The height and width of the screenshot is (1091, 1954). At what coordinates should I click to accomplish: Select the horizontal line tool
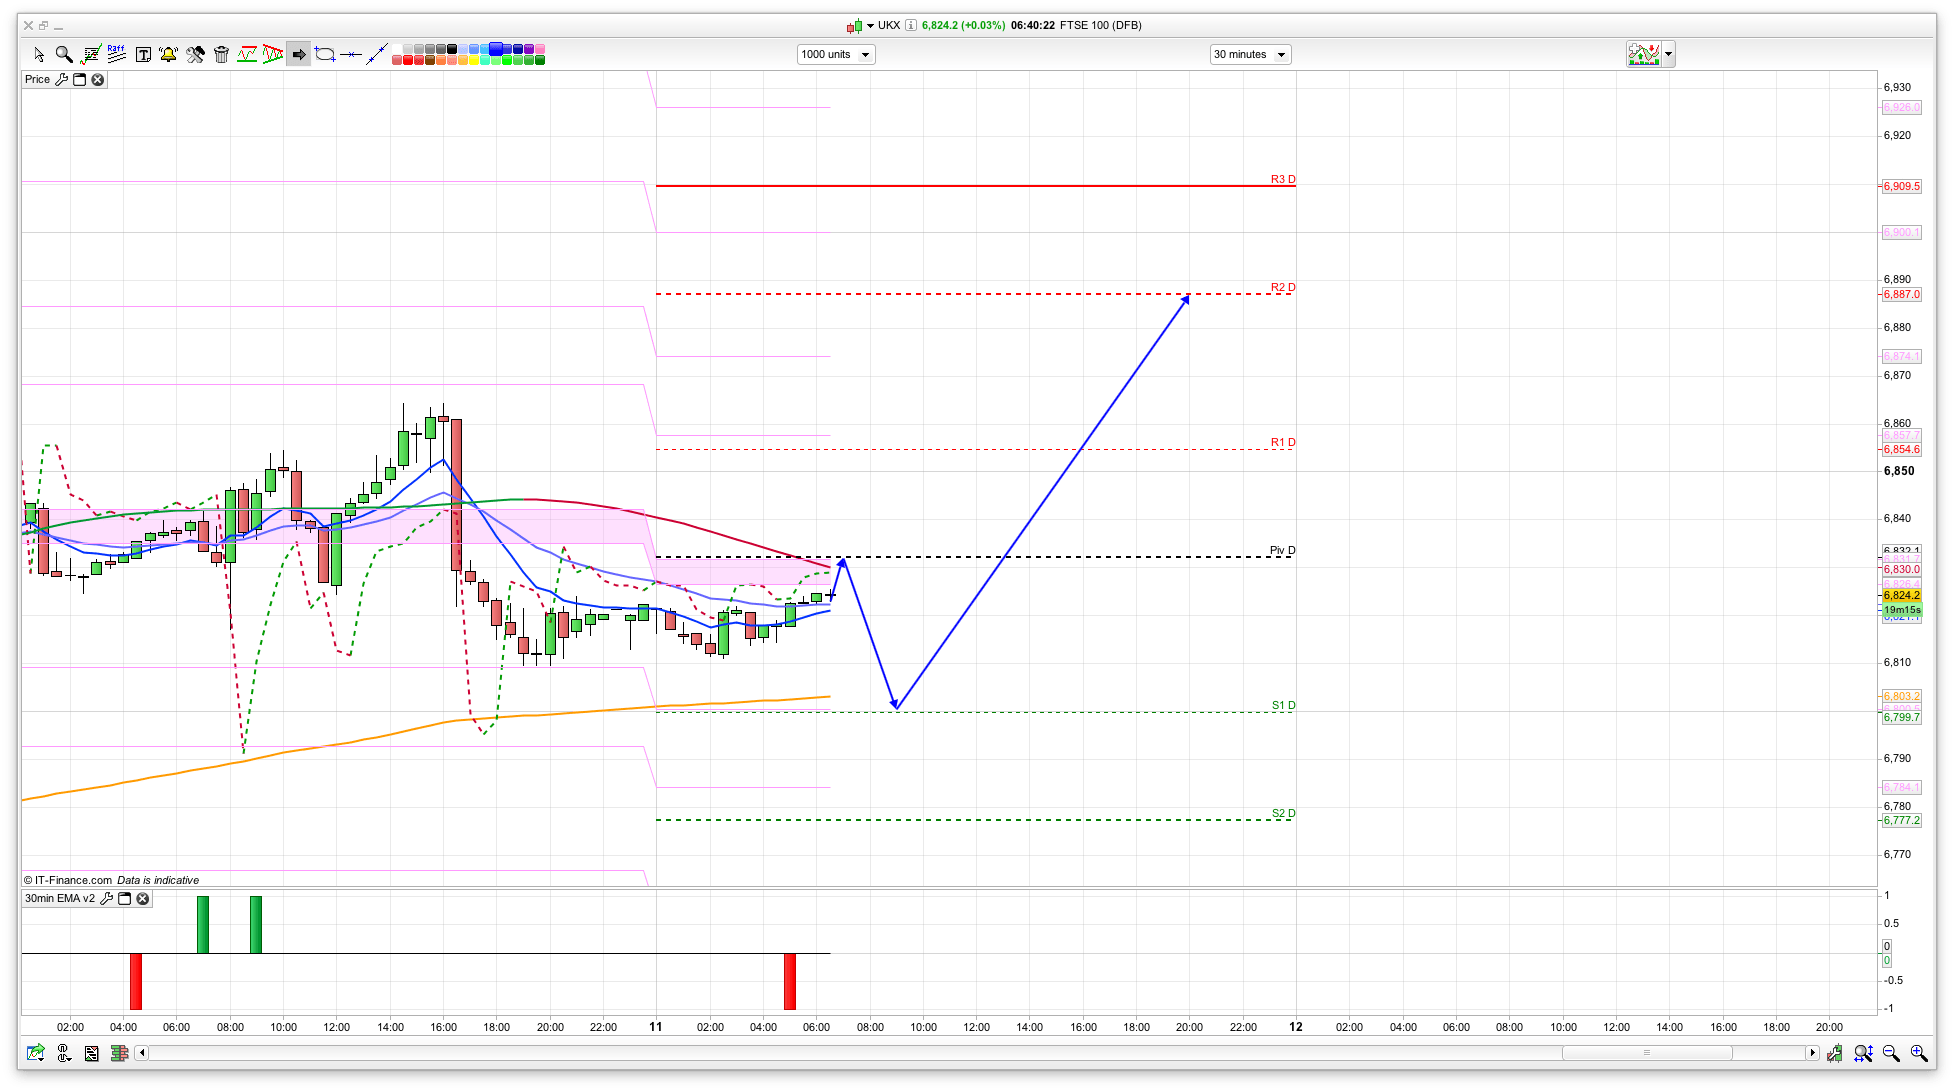(350, 54)
